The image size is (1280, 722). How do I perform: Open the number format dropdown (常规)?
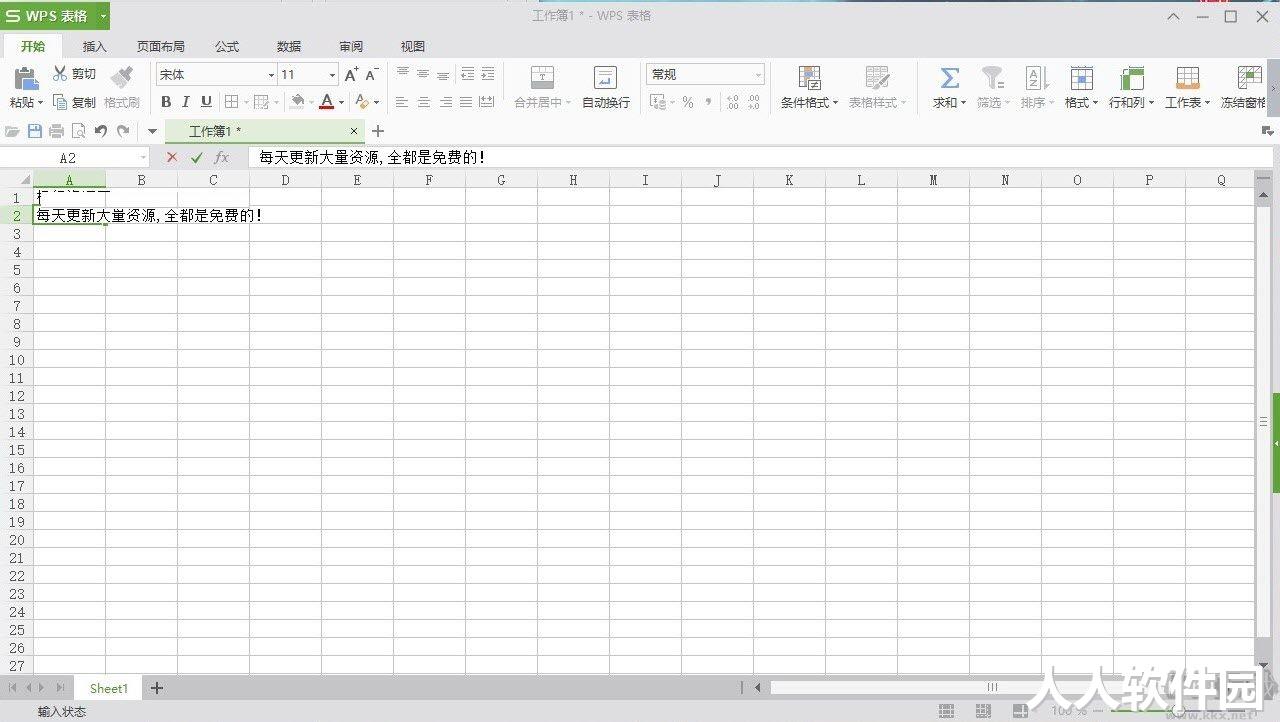click(758, 75)
